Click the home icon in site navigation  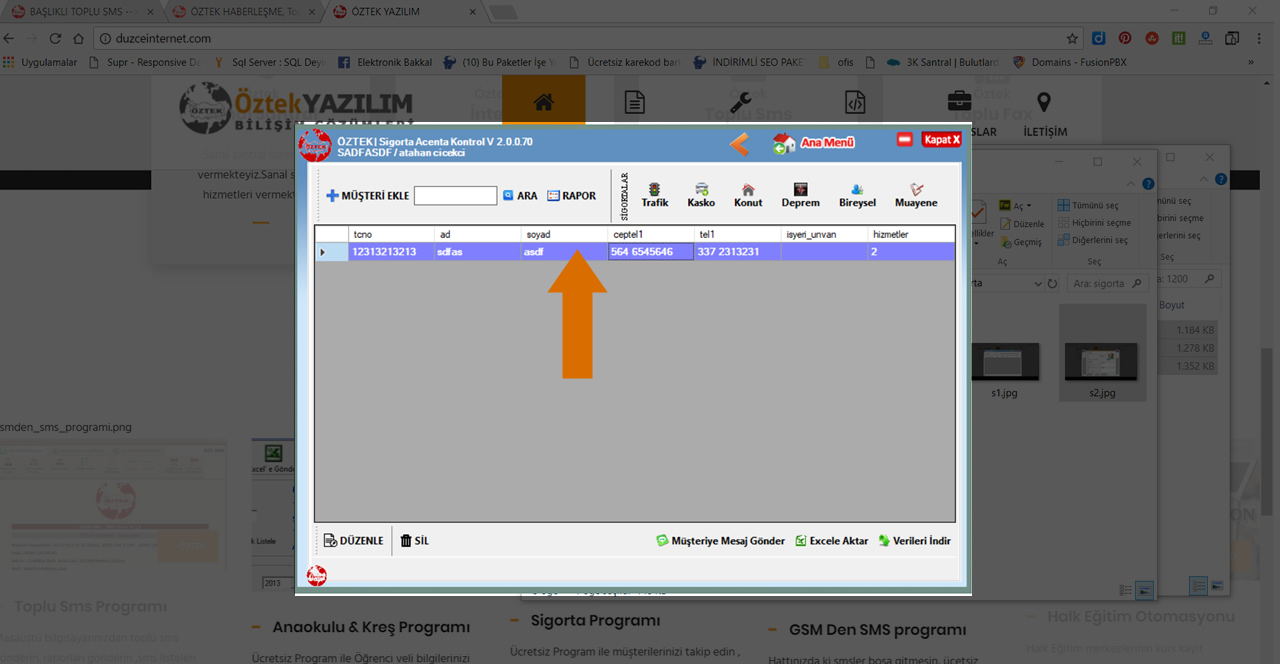click(544, 102)
